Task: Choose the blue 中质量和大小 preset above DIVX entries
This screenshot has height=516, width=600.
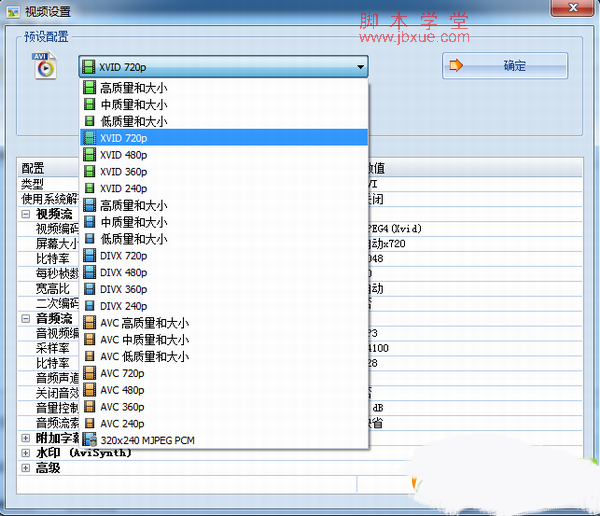Action: (224, 222)
